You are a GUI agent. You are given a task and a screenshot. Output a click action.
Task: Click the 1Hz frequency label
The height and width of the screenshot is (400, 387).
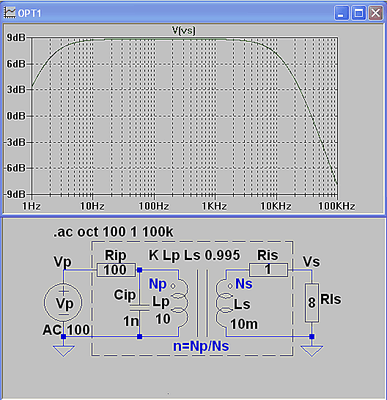coord(32,206)
